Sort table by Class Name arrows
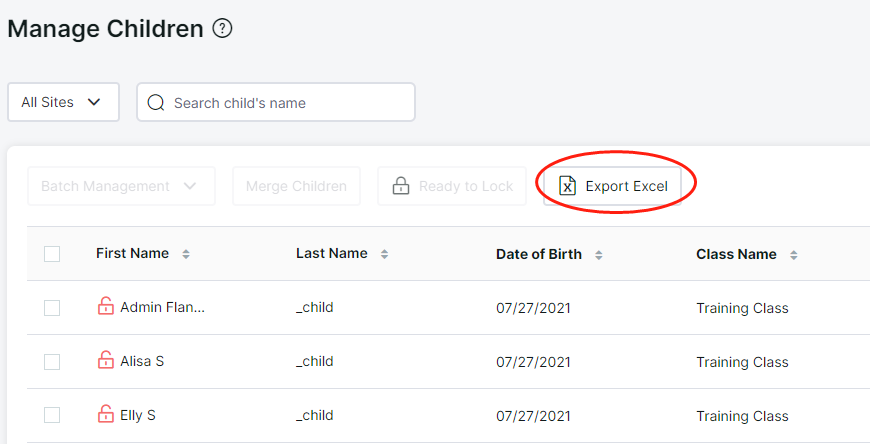The height and width of the screenshot is (444, 870). [793, 255]
